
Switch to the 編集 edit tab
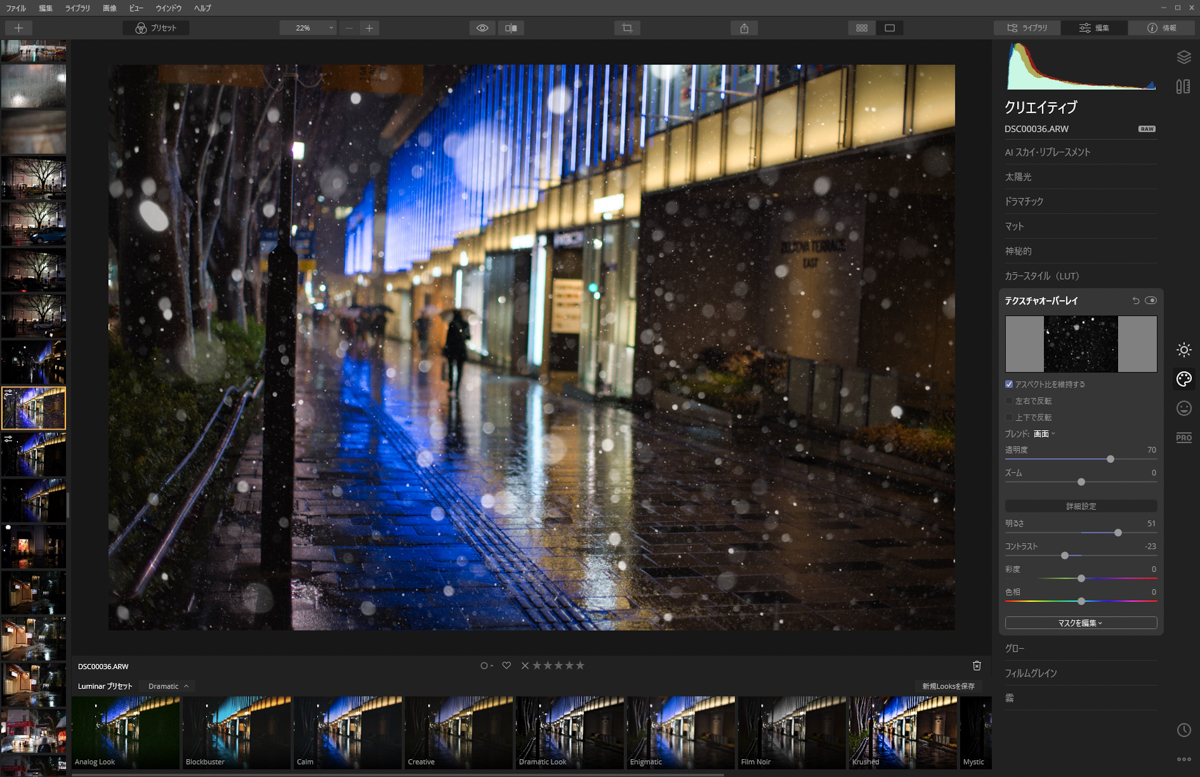[1094, 28]
